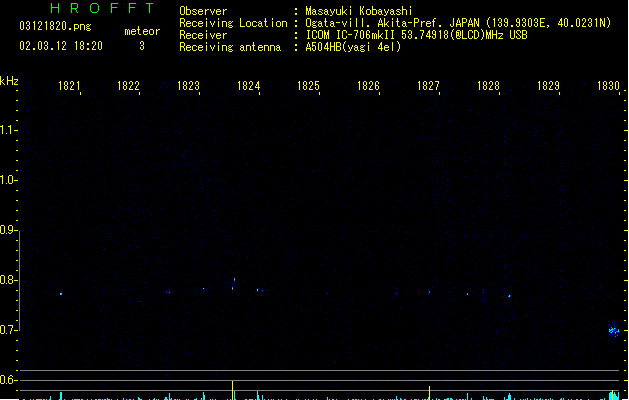629x400 pixels.
Task: Click the 1830 time axis label
Action: (608, 86)
